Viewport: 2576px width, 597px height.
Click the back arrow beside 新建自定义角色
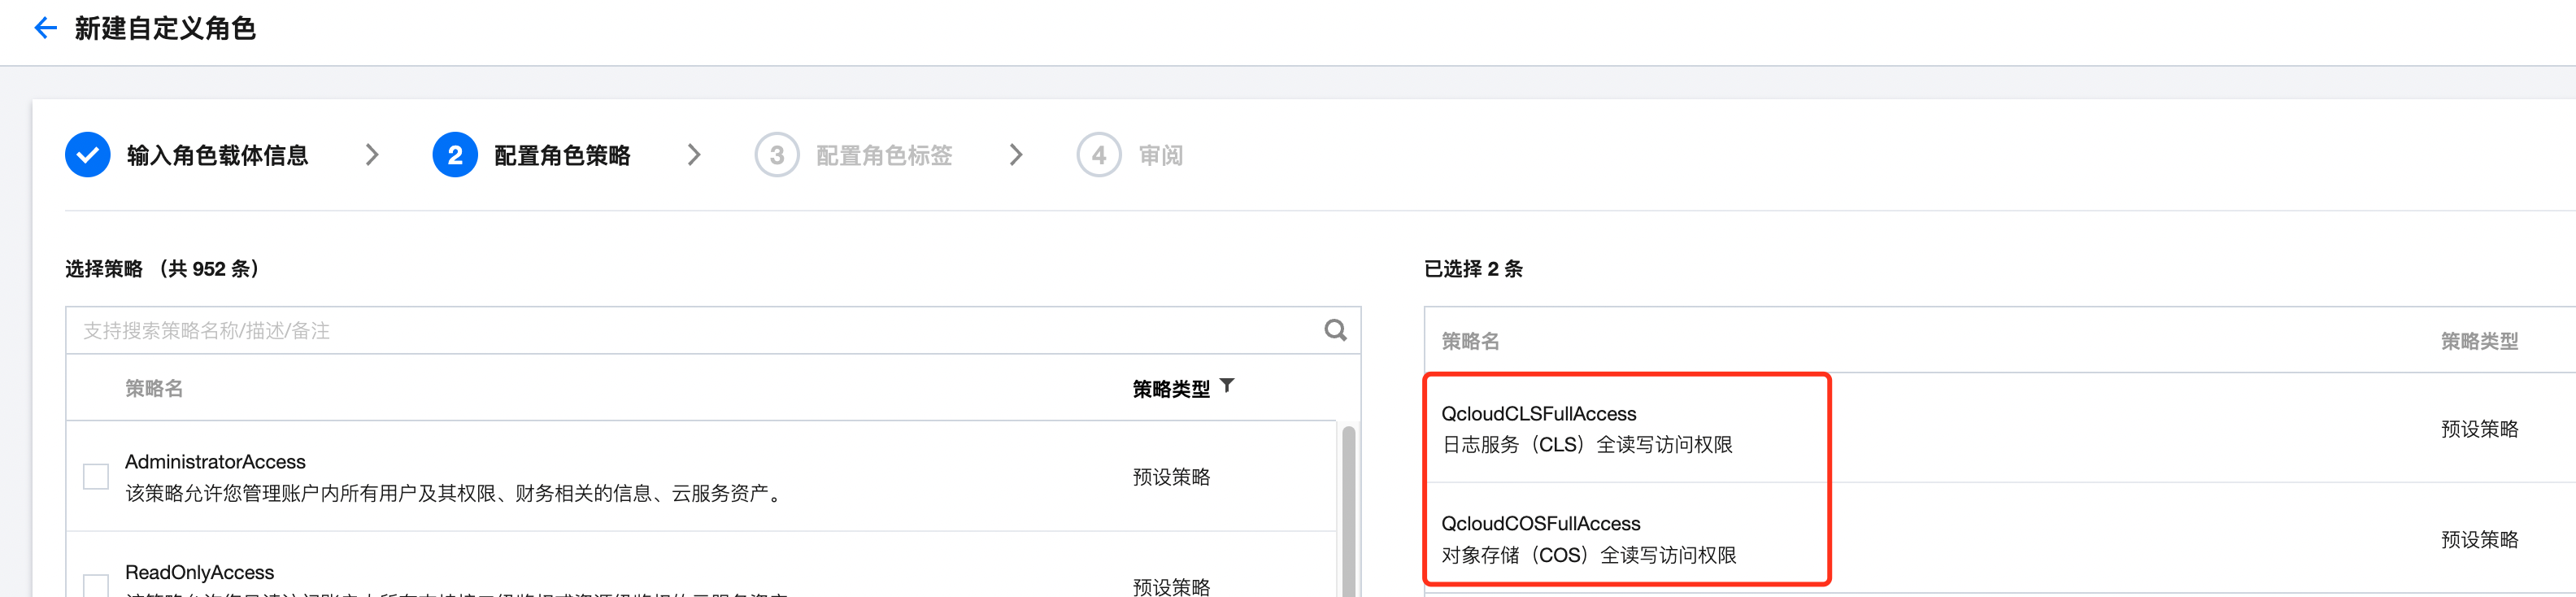tap(45, 28)
